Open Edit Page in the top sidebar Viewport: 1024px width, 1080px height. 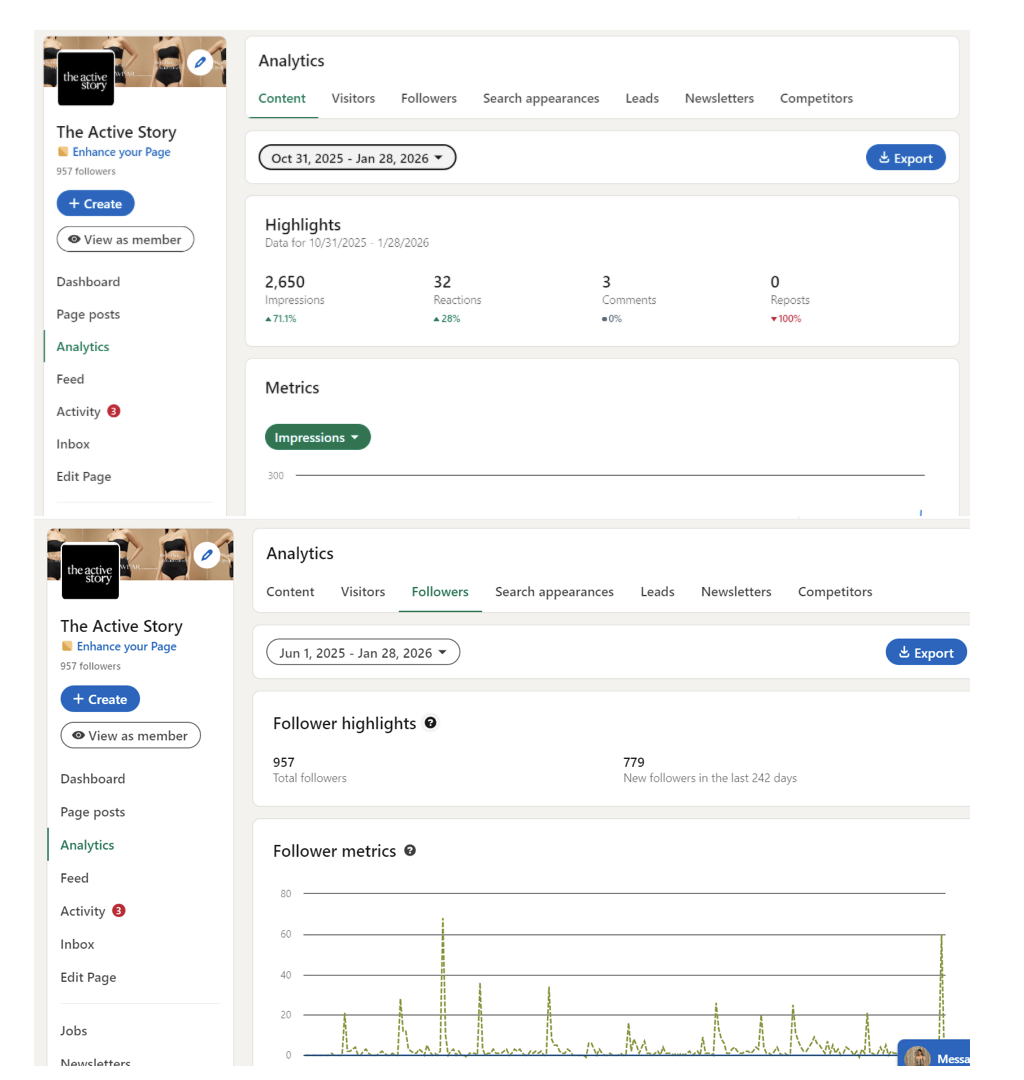83,476
